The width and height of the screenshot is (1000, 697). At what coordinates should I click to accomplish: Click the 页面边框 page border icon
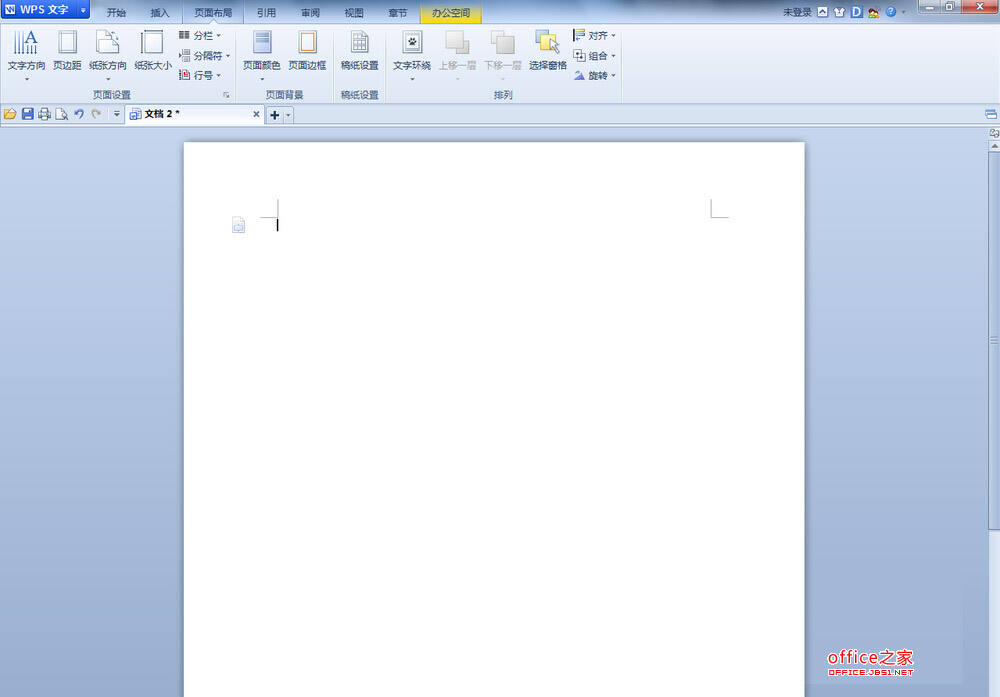coord(307,51)
